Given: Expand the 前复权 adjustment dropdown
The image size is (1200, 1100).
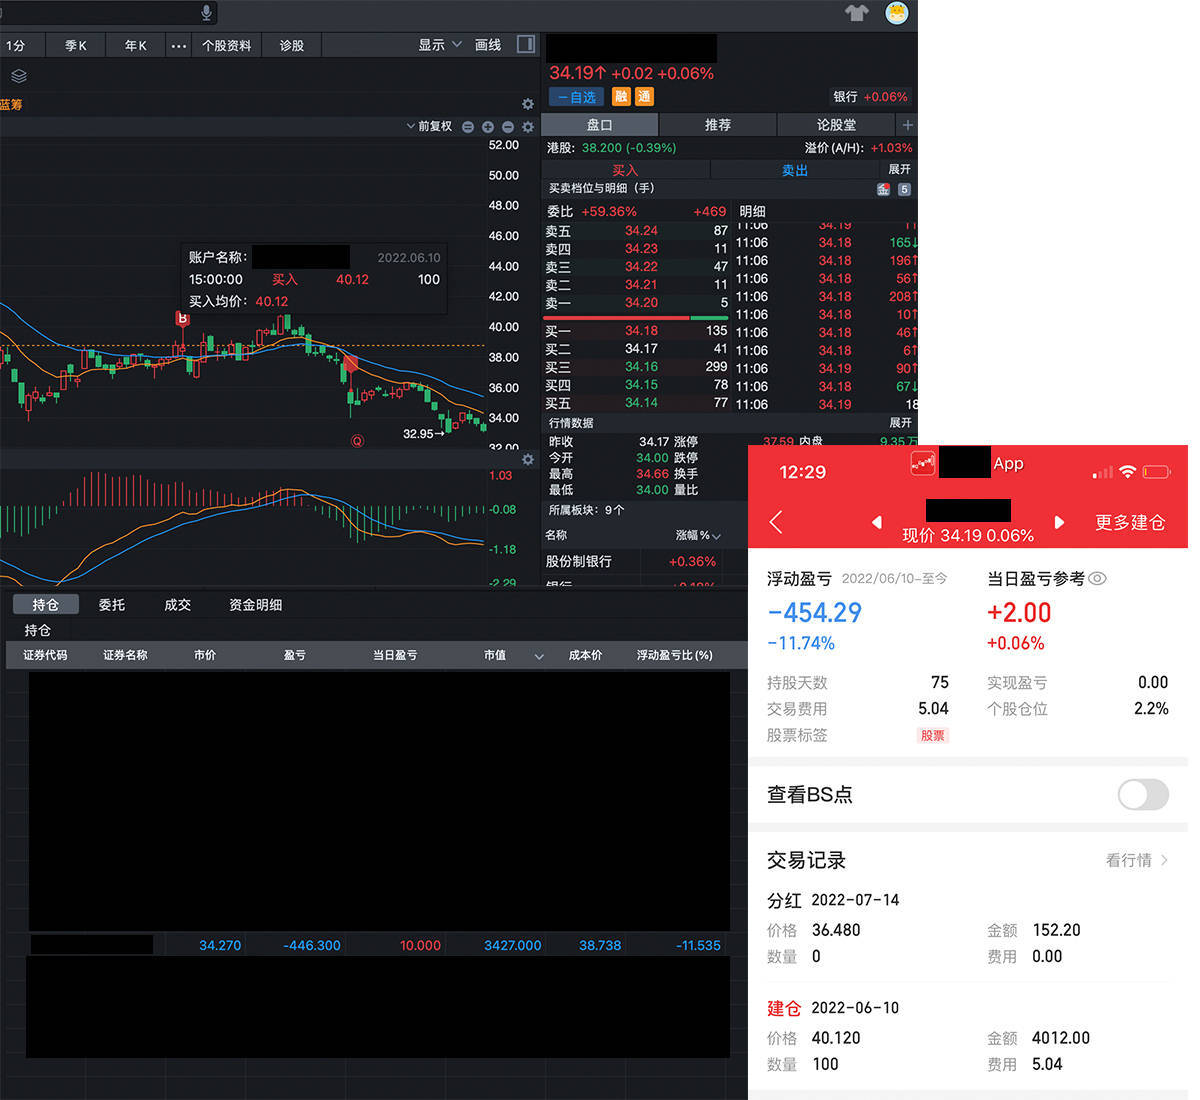Looking at the screenshot, I should coord(432,126).
